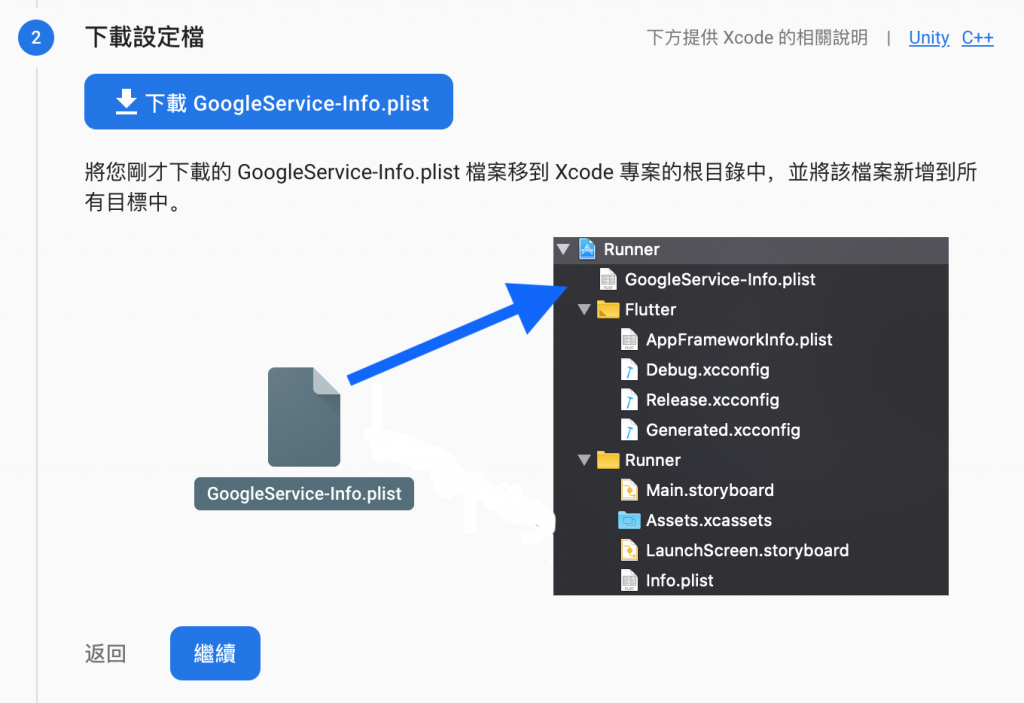Select Debug.xcconfig in the tree
Image resolution: width=1024 pixels, height=703 pixels.
(707, 370)
